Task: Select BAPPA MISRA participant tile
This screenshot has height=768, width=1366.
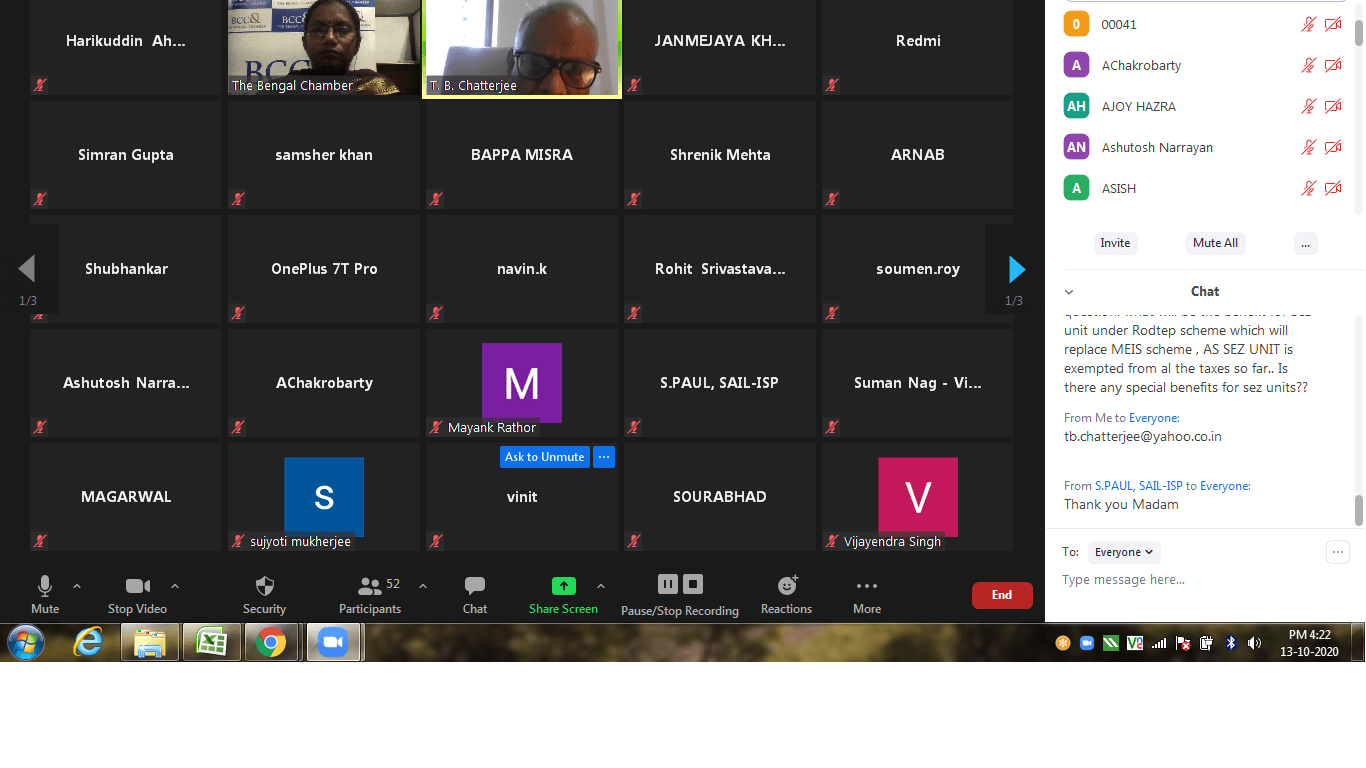Action: pos(522,155)
